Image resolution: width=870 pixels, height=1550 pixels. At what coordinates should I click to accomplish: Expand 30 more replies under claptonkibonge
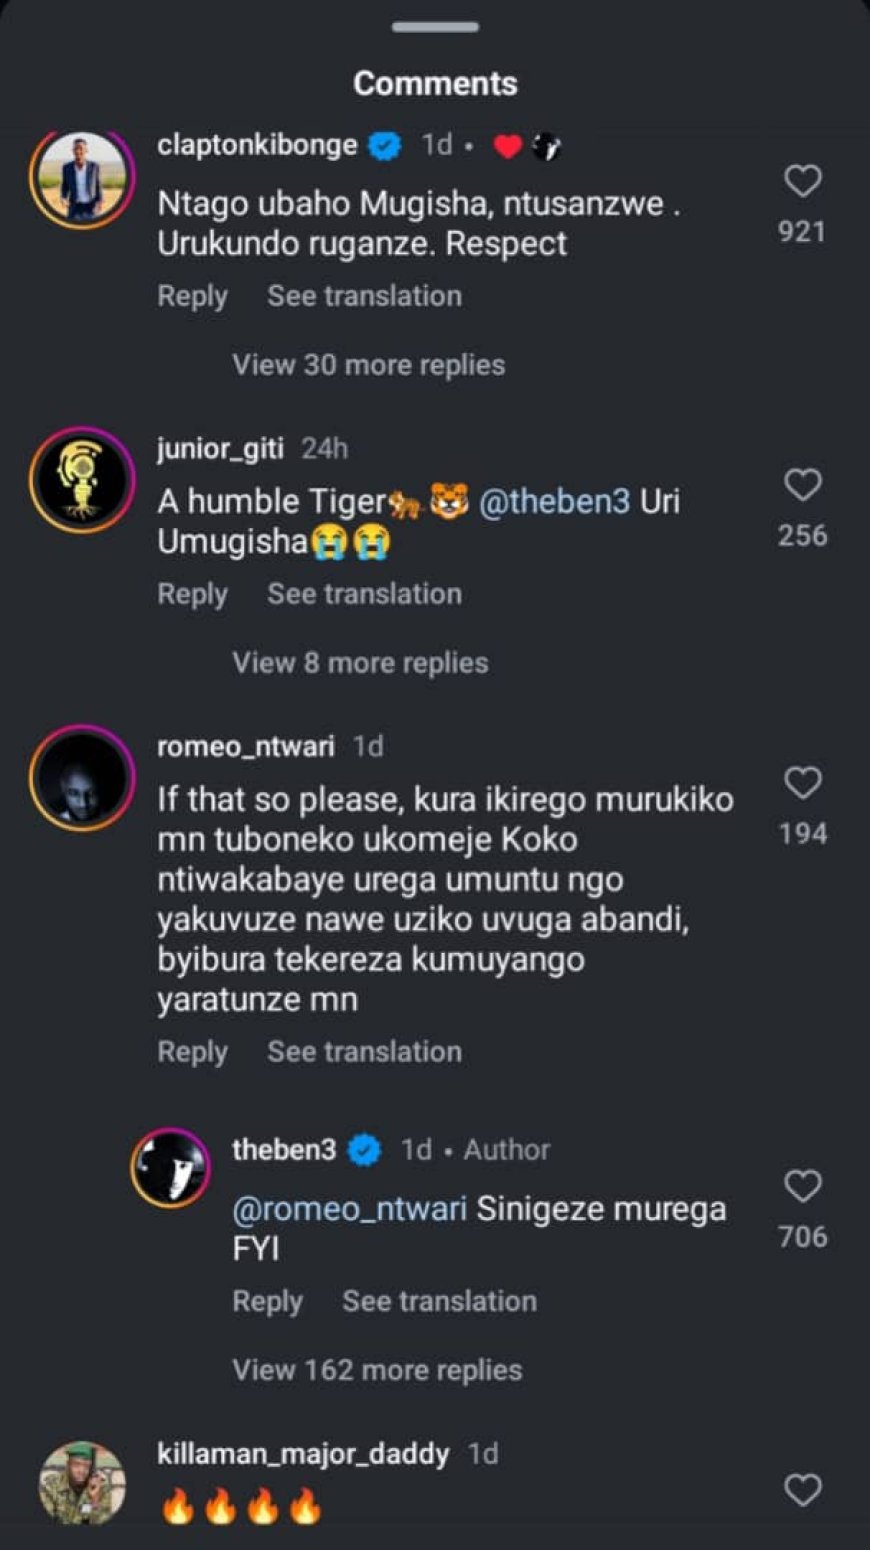368,365
